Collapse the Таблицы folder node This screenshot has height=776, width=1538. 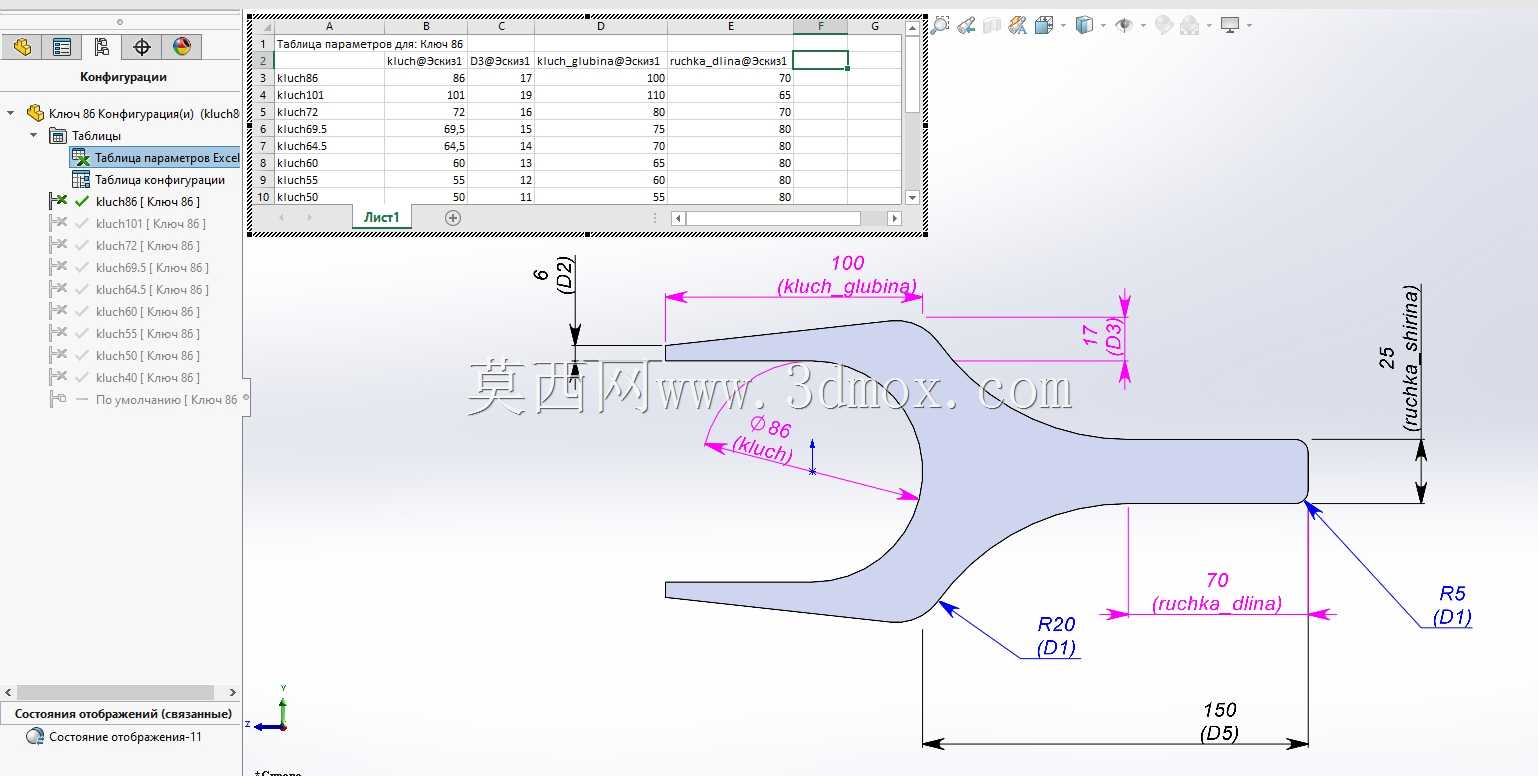(x=33, y=135)
